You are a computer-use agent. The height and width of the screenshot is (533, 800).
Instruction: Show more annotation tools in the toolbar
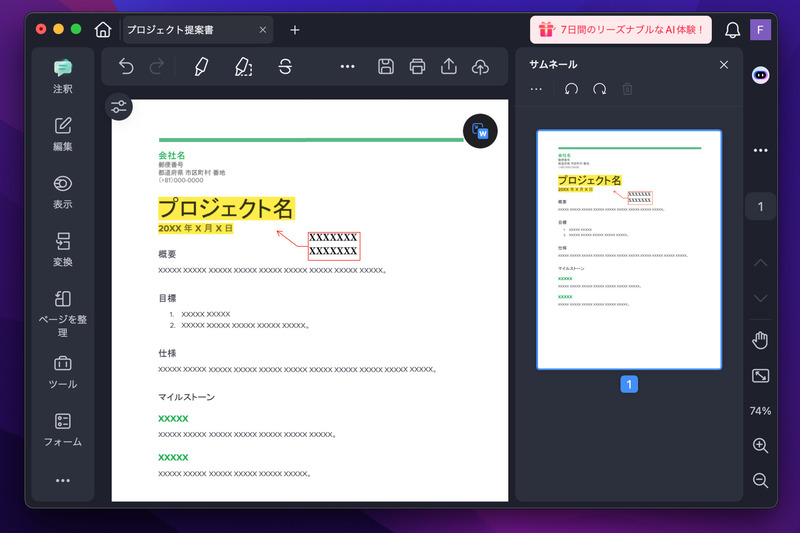(x=347, y=66)
